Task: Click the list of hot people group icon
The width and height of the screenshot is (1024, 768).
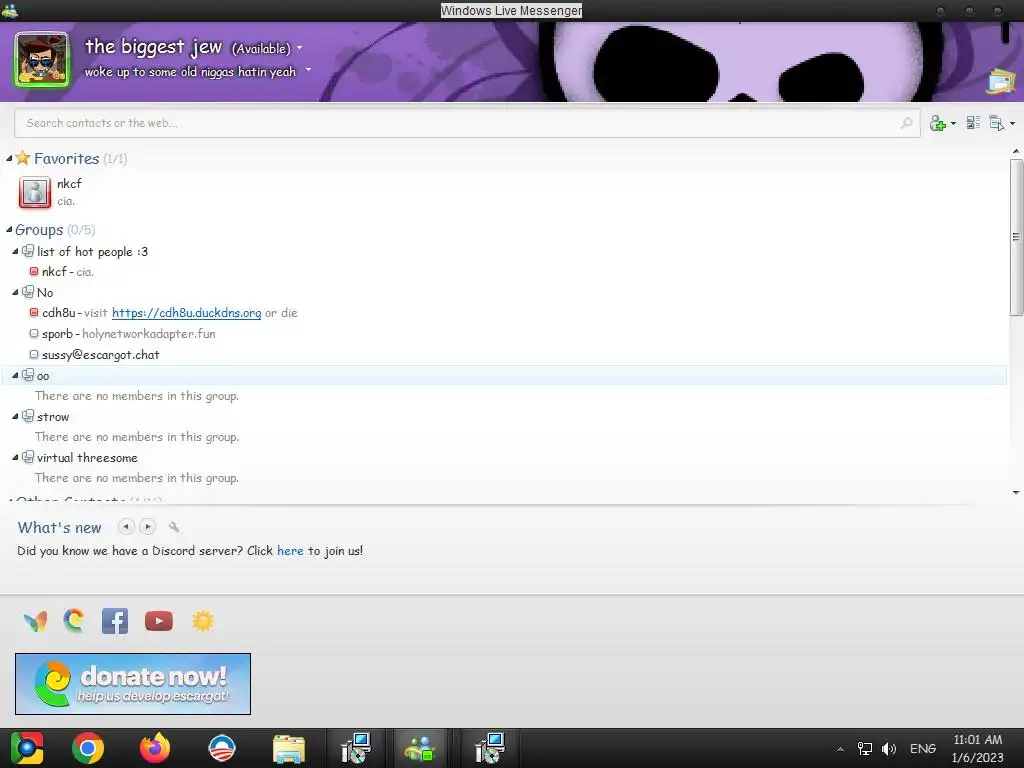Action: (28, 251)
